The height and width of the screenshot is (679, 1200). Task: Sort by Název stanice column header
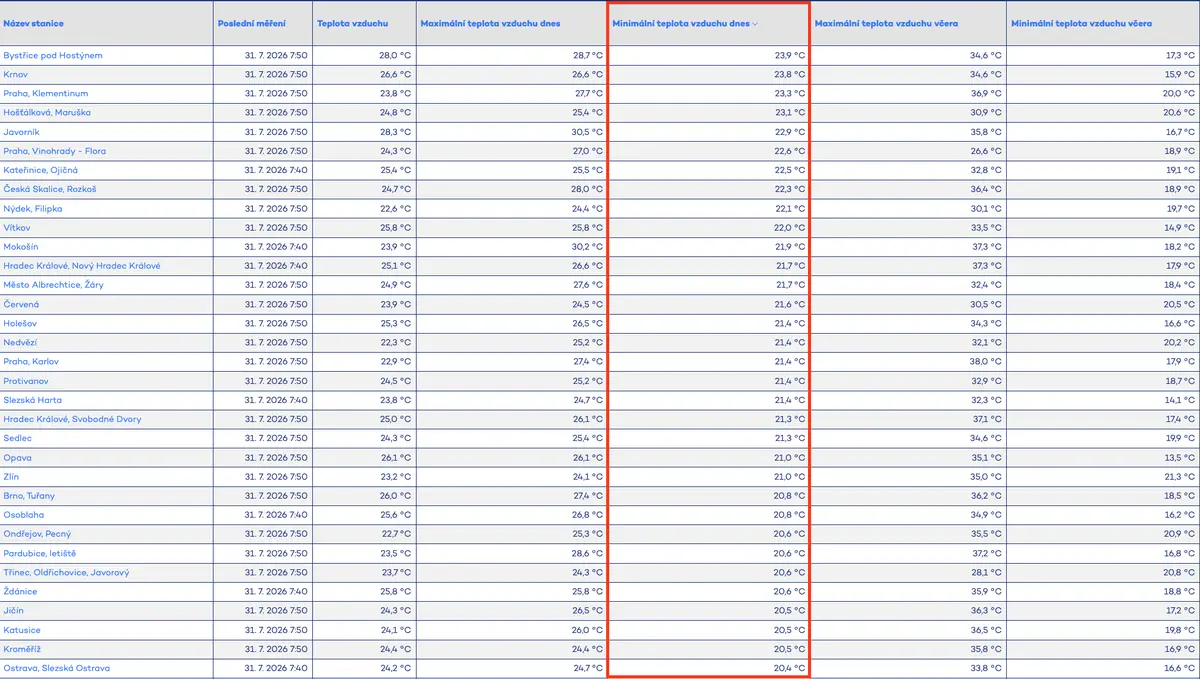point(27,23)
